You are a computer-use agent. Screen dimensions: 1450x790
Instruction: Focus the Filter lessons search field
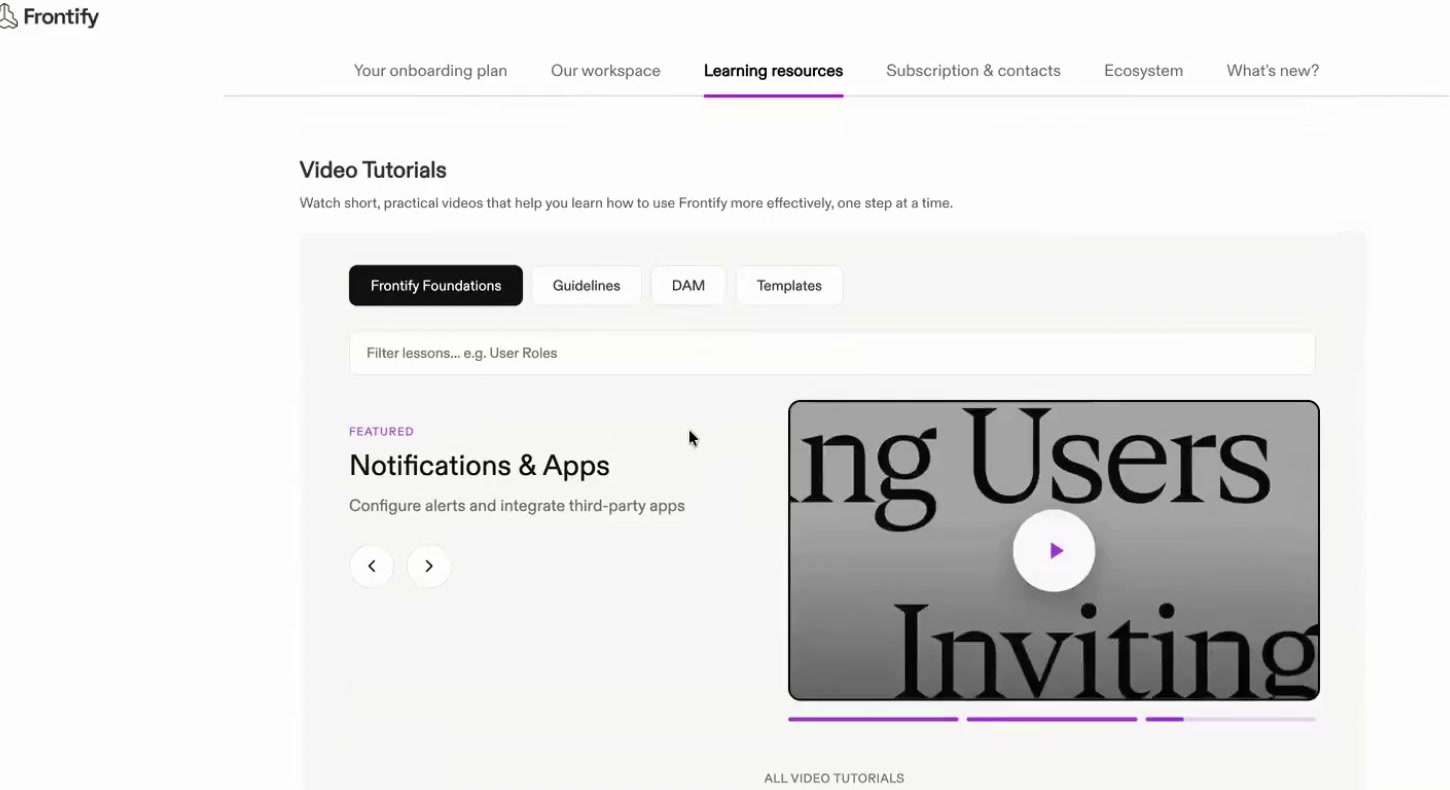point(832,353)
